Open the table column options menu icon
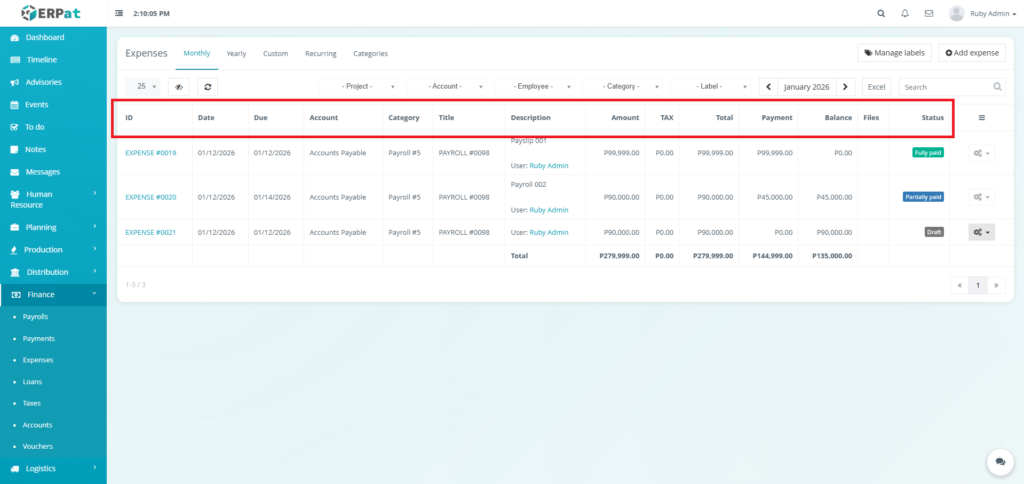 (x=981, y=118)
